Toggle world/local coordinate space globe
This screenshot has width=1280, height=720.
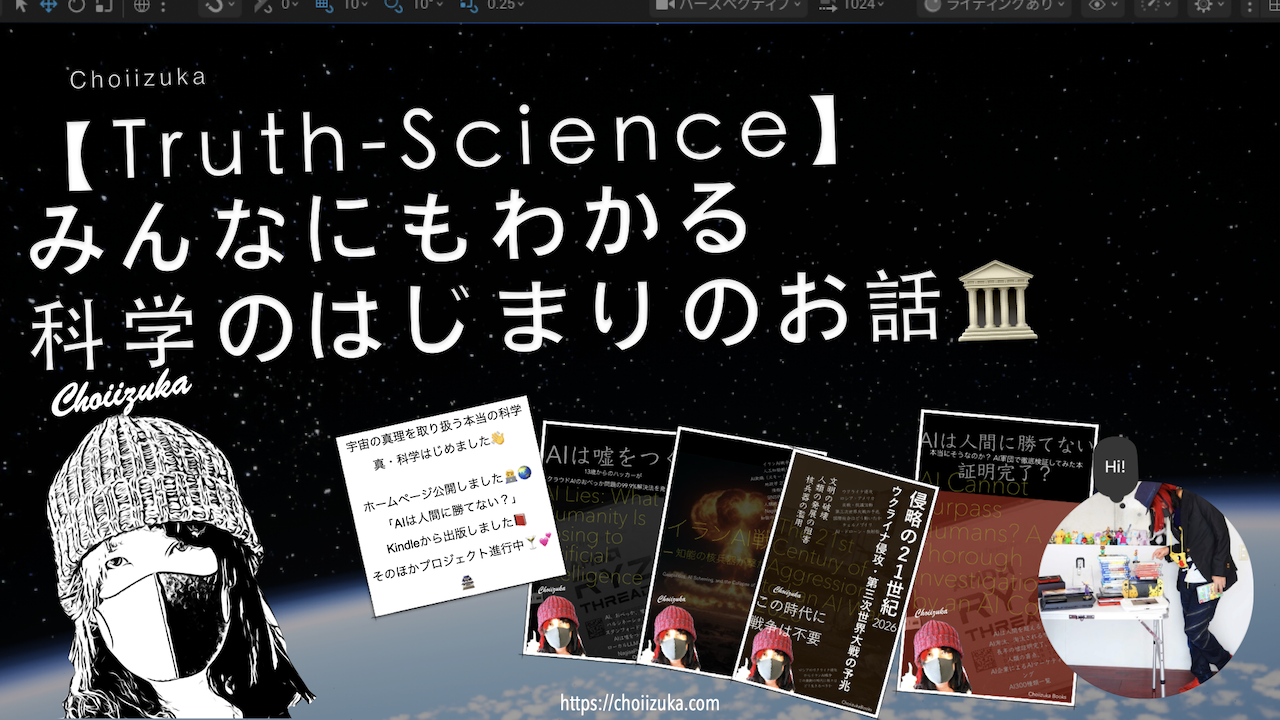(142, 5)
